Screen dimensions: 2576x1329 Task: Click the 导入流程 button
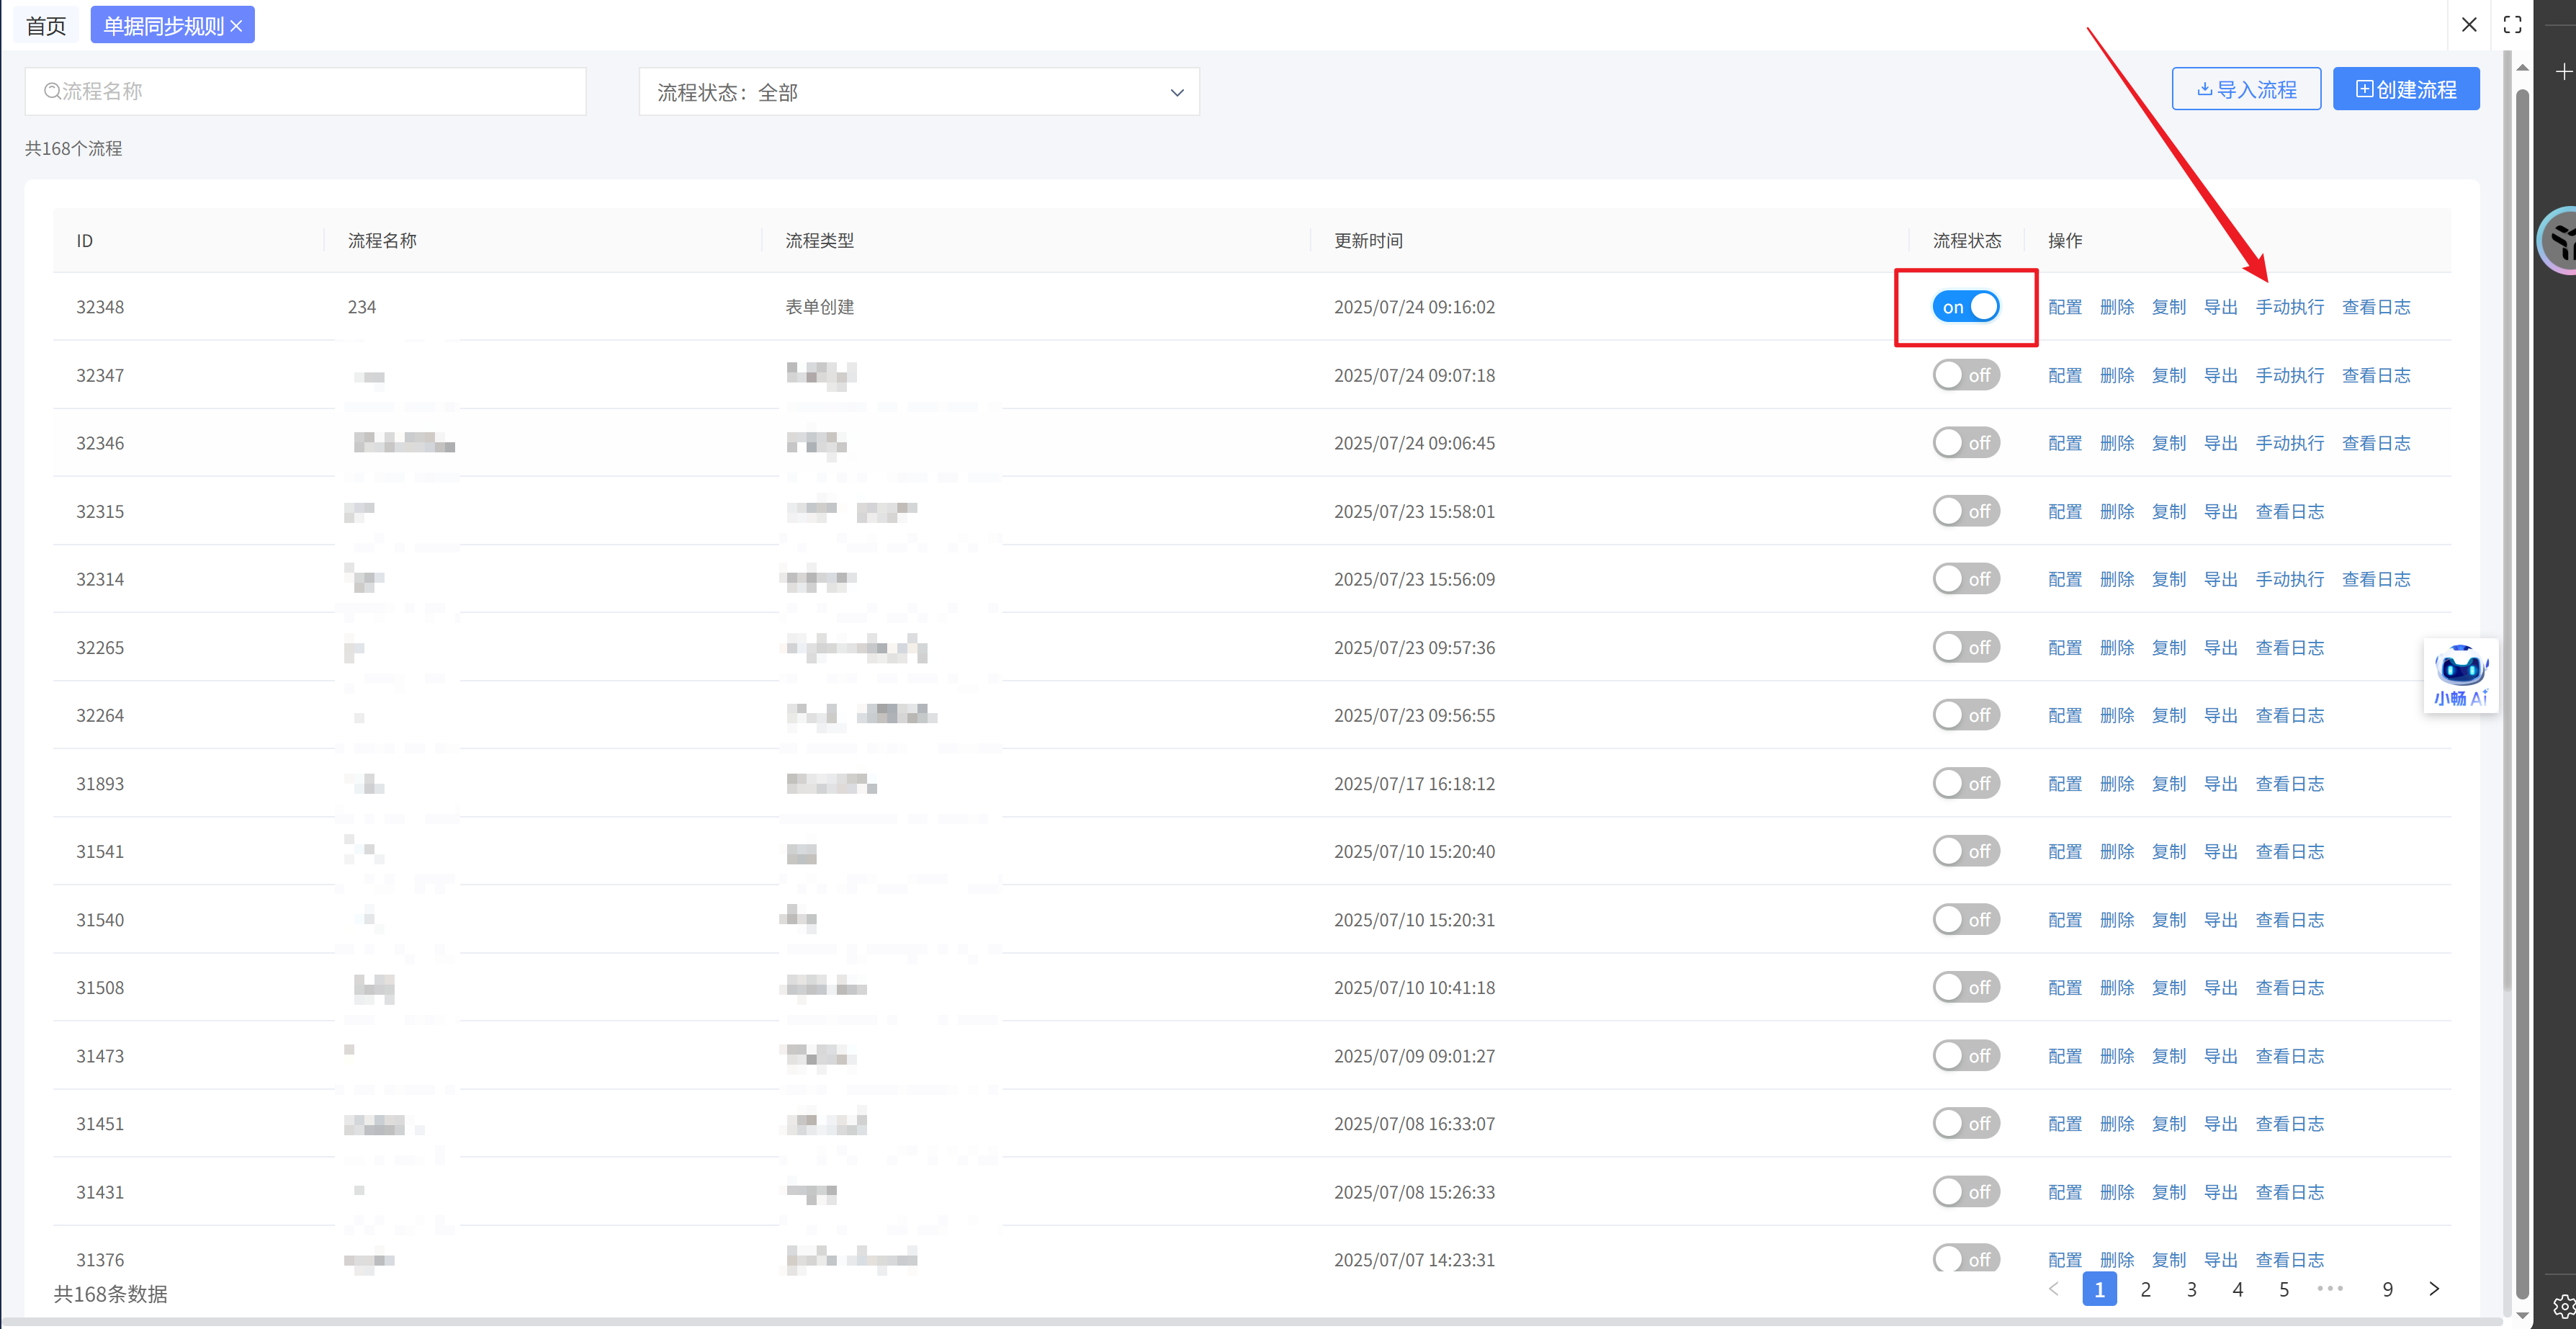(x=2246, y=89)
